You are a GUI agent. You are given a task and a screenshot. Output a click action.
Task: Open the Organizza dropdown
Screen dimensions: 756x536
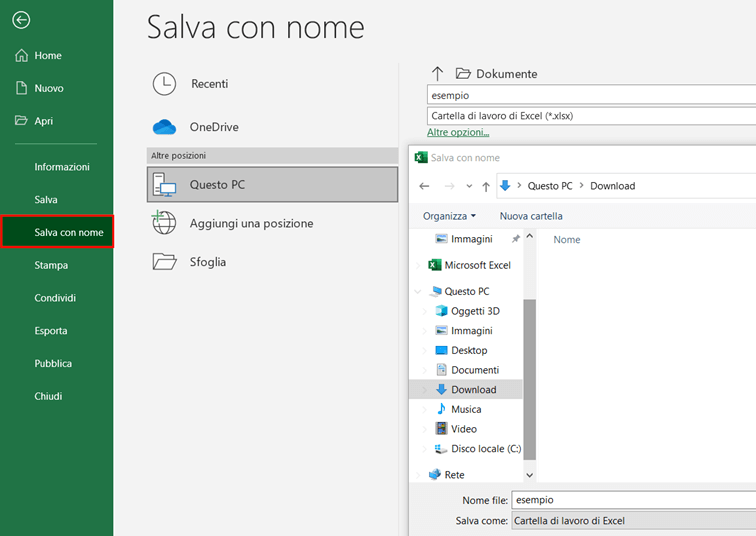coord(449,216)
